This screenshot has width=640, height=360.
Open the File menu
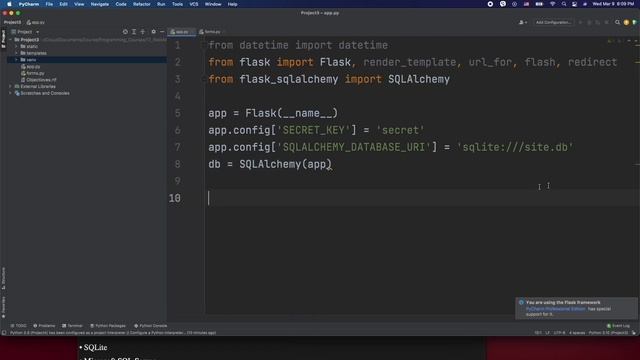[49, 4]
